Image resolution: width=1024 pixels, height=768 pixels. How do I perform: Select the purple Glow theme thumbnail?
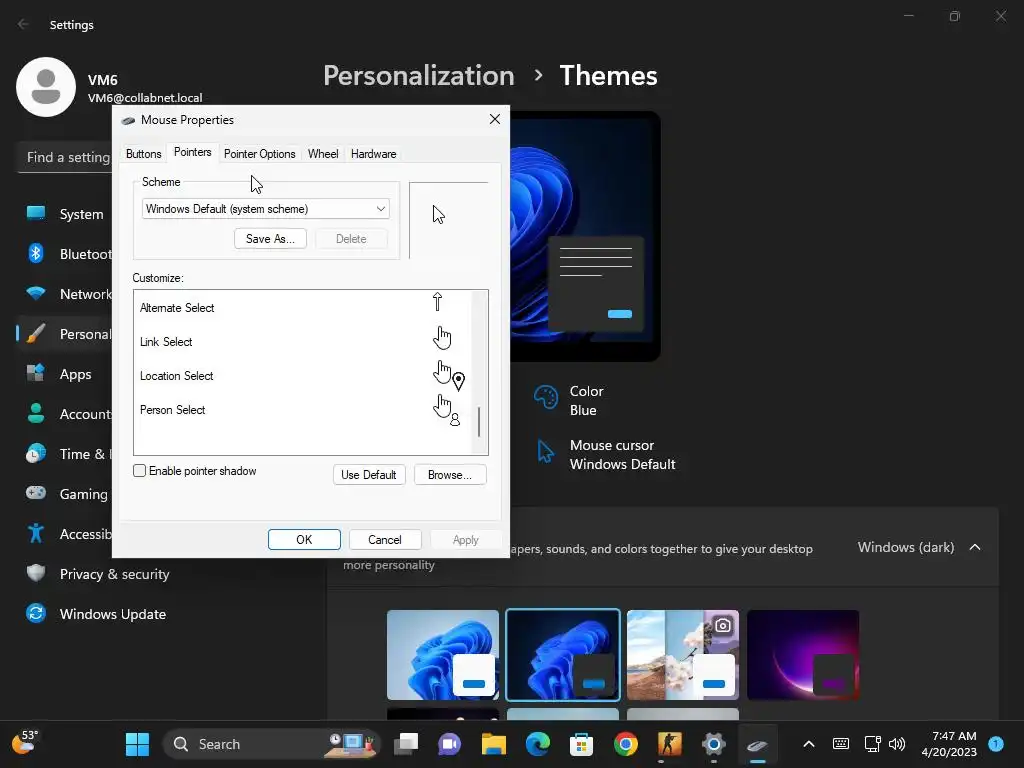[803, 654]
